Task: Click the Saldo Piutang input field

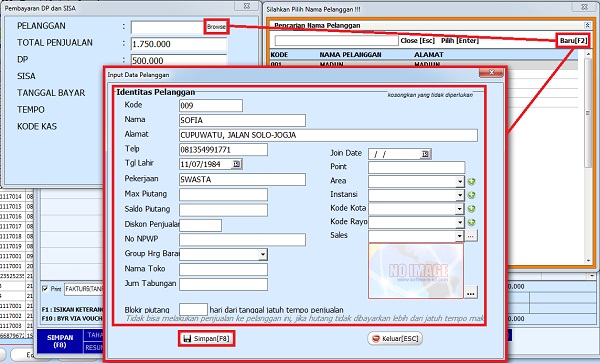Action: tap(223, 210)
